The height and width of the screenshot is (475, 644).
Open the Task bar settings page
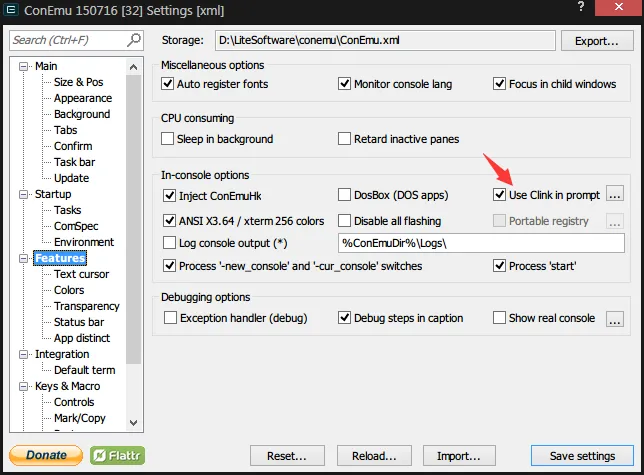74,162
